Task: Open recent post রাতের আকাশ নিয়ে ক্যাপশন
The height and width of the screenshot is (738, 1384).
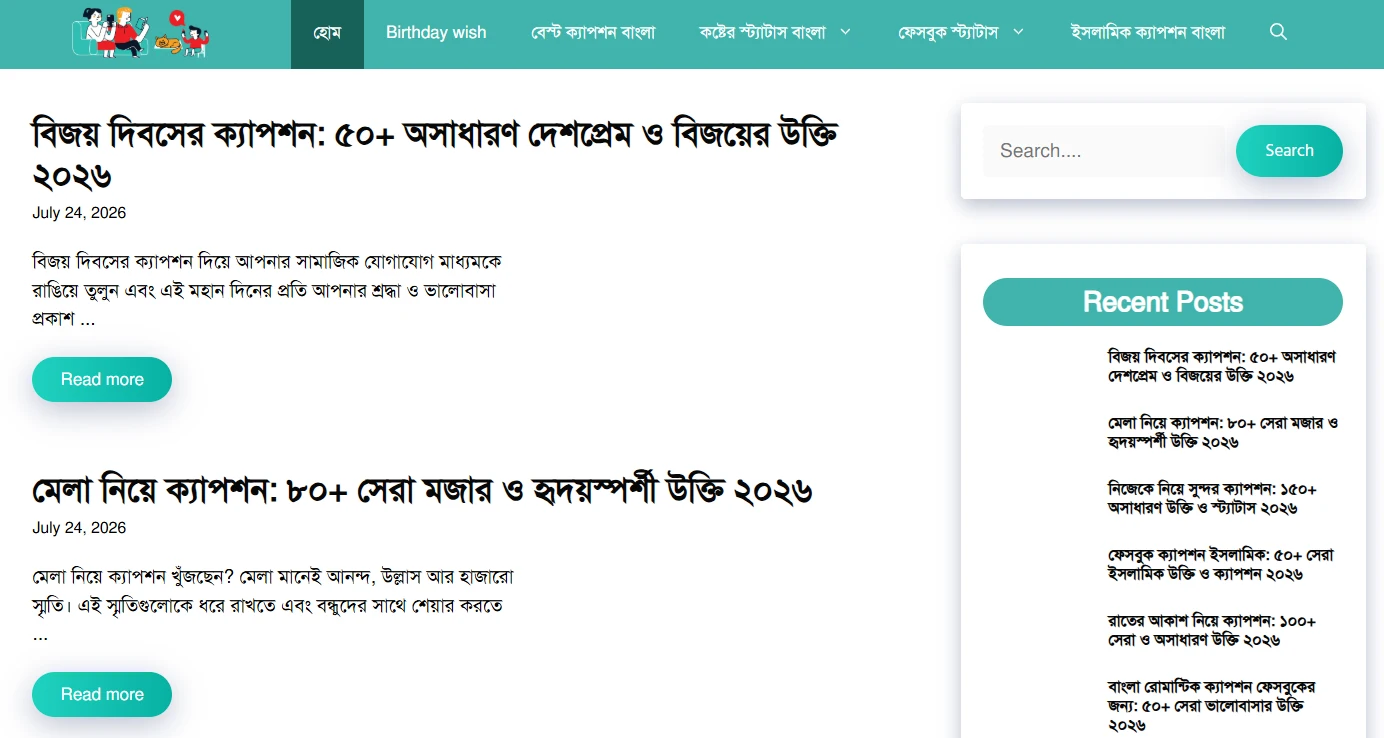Action: point(1212,630)
